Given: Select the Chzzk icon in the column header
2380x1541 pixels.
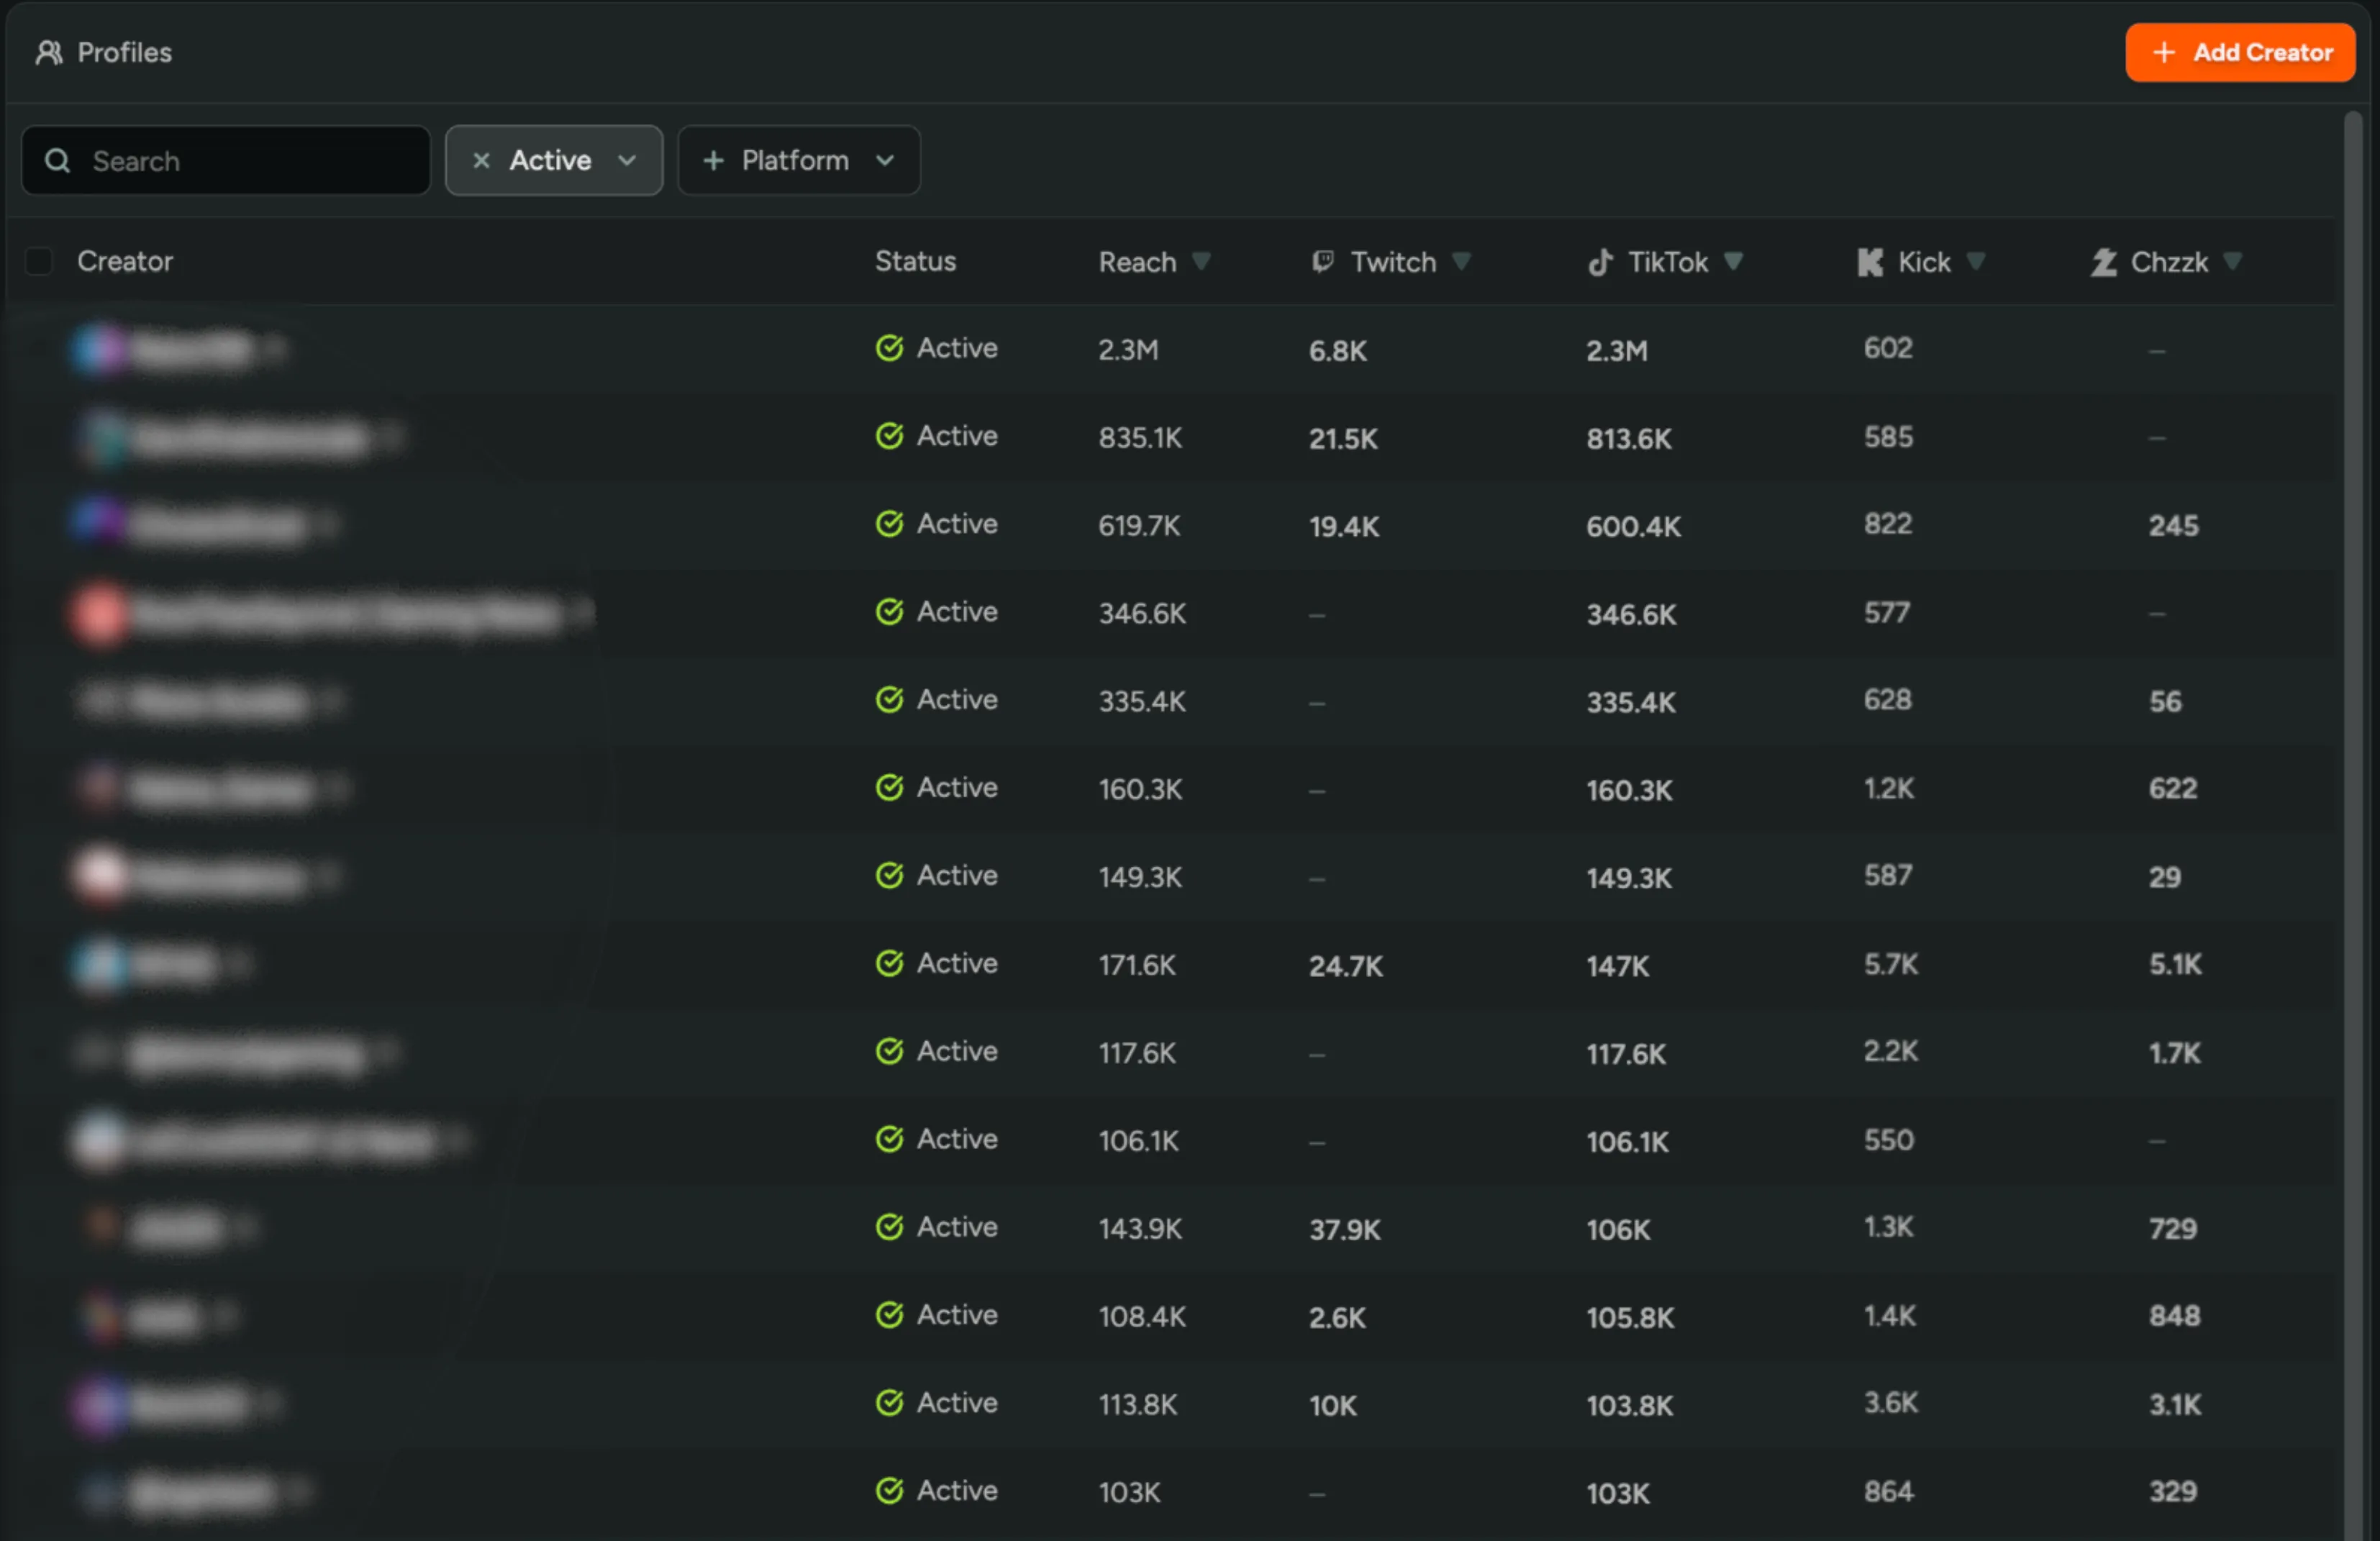Looking at the screenshot, I should point(2103,261).
